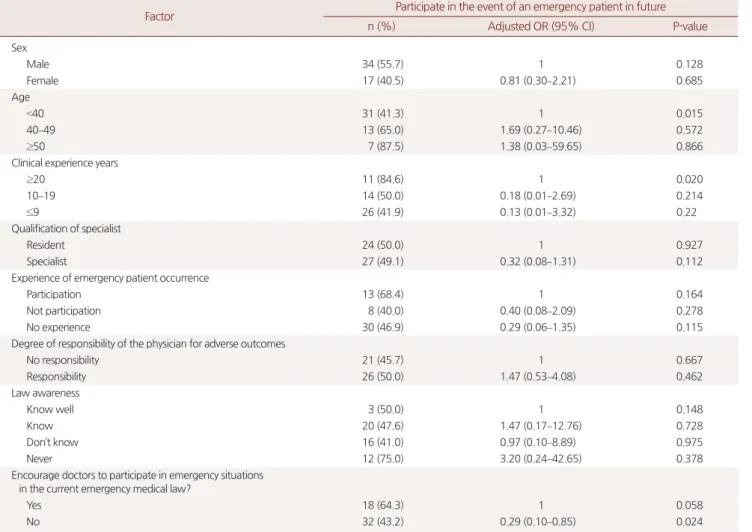
Task: Click the 'Never' row label
Action: pos(39,459)
